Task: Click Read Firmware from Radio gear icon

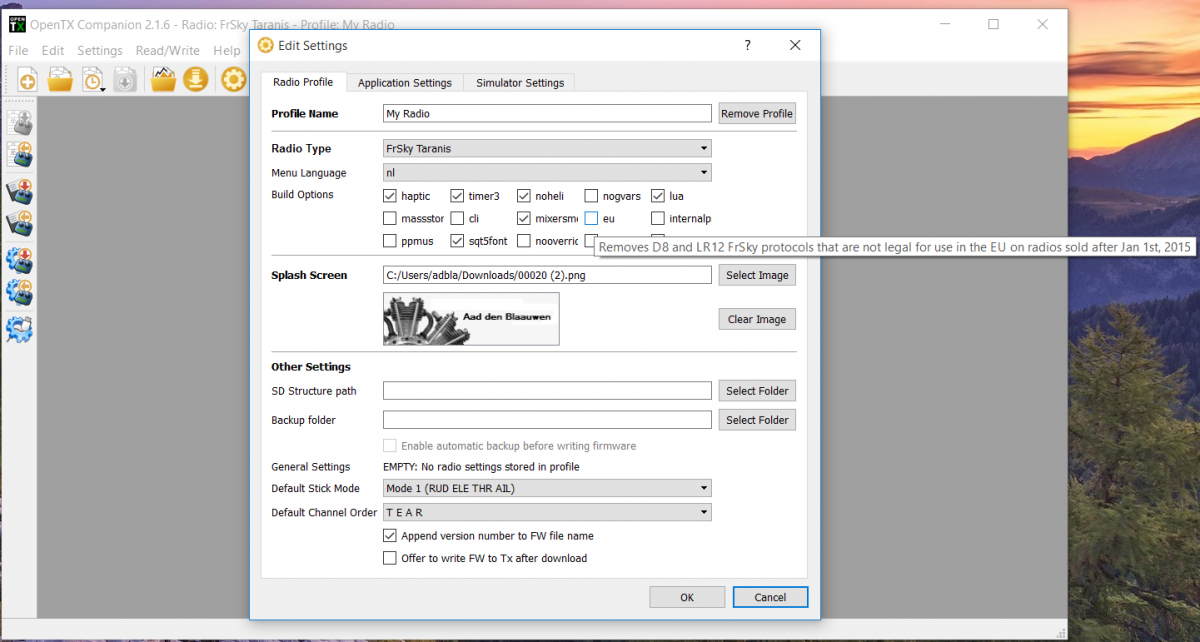Action: (x=20, y=292)
